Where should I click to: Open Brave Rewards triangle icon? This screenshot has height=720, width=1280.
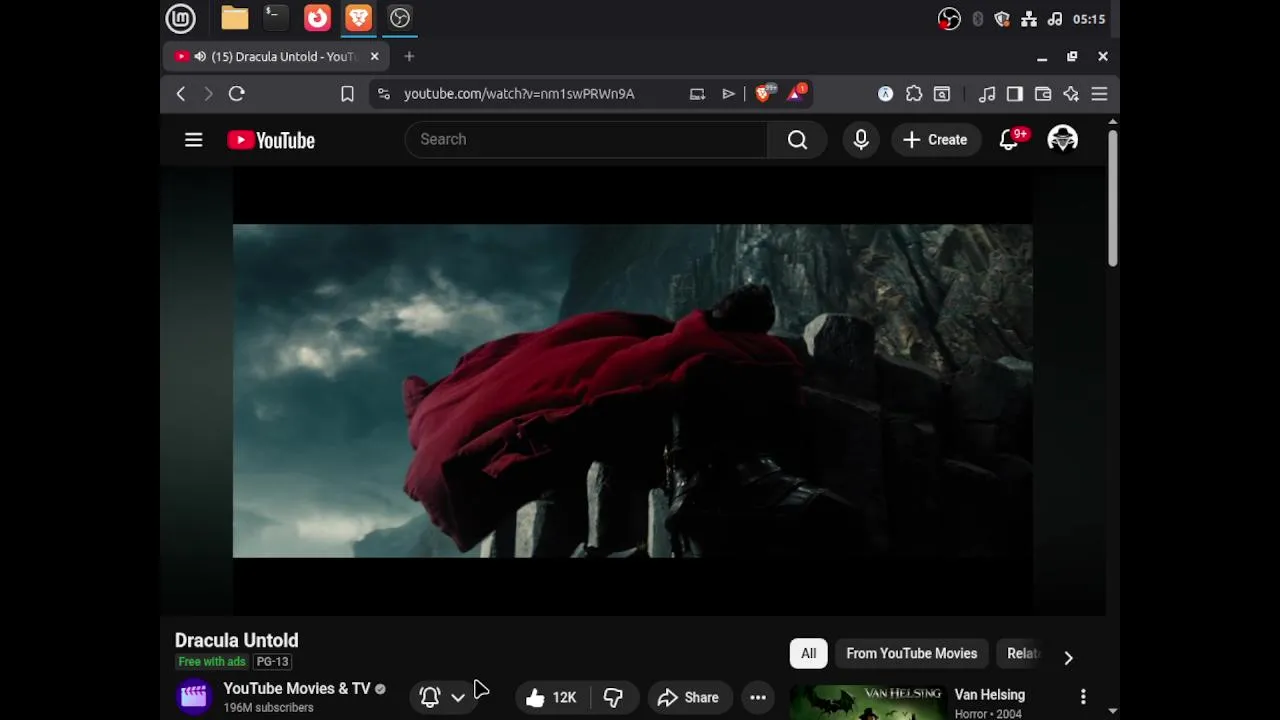[x=797, y=93]
